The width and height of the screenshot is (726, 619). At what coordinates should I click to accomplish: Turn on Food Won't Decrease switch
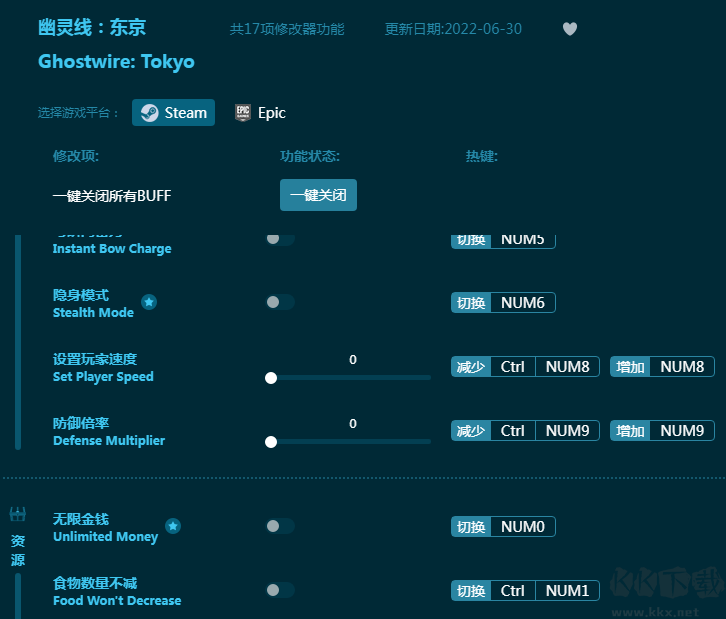(280, 590)
